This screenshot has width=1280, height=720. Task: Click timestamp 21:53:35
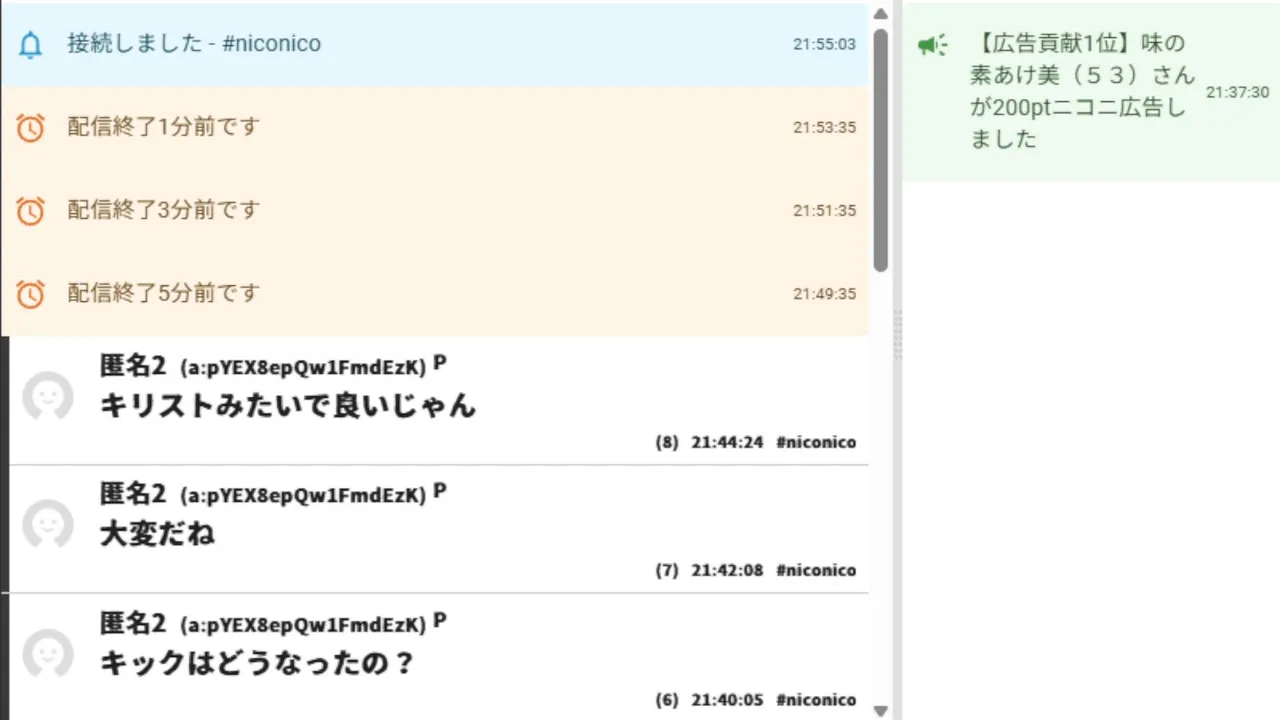[825, 127]
